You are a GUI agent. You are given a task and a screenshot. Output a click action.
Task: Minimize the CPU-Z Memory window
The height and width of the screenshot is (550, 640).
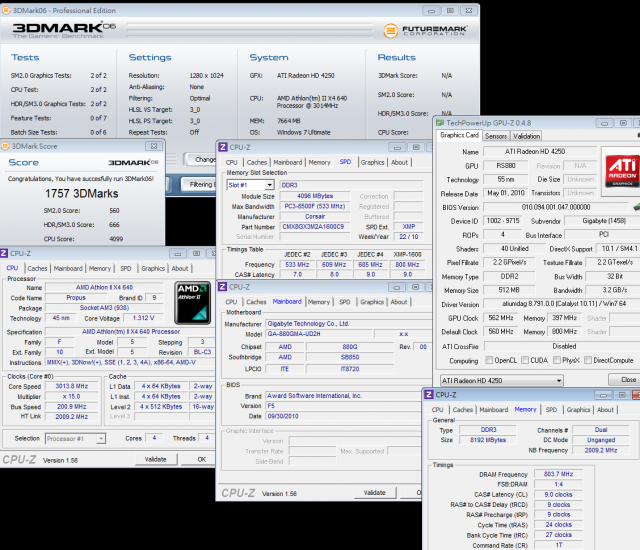pos(603,395)
